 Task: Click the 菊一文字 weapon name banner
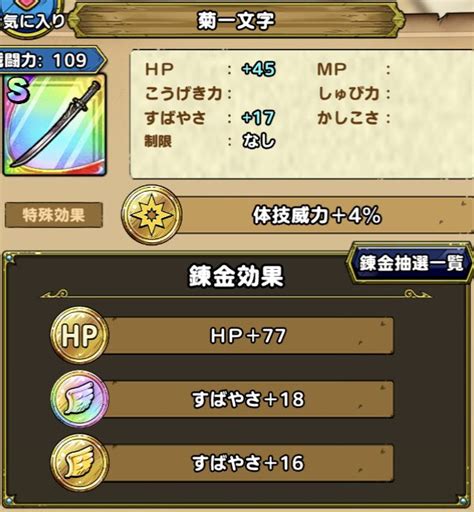point(236,21)
